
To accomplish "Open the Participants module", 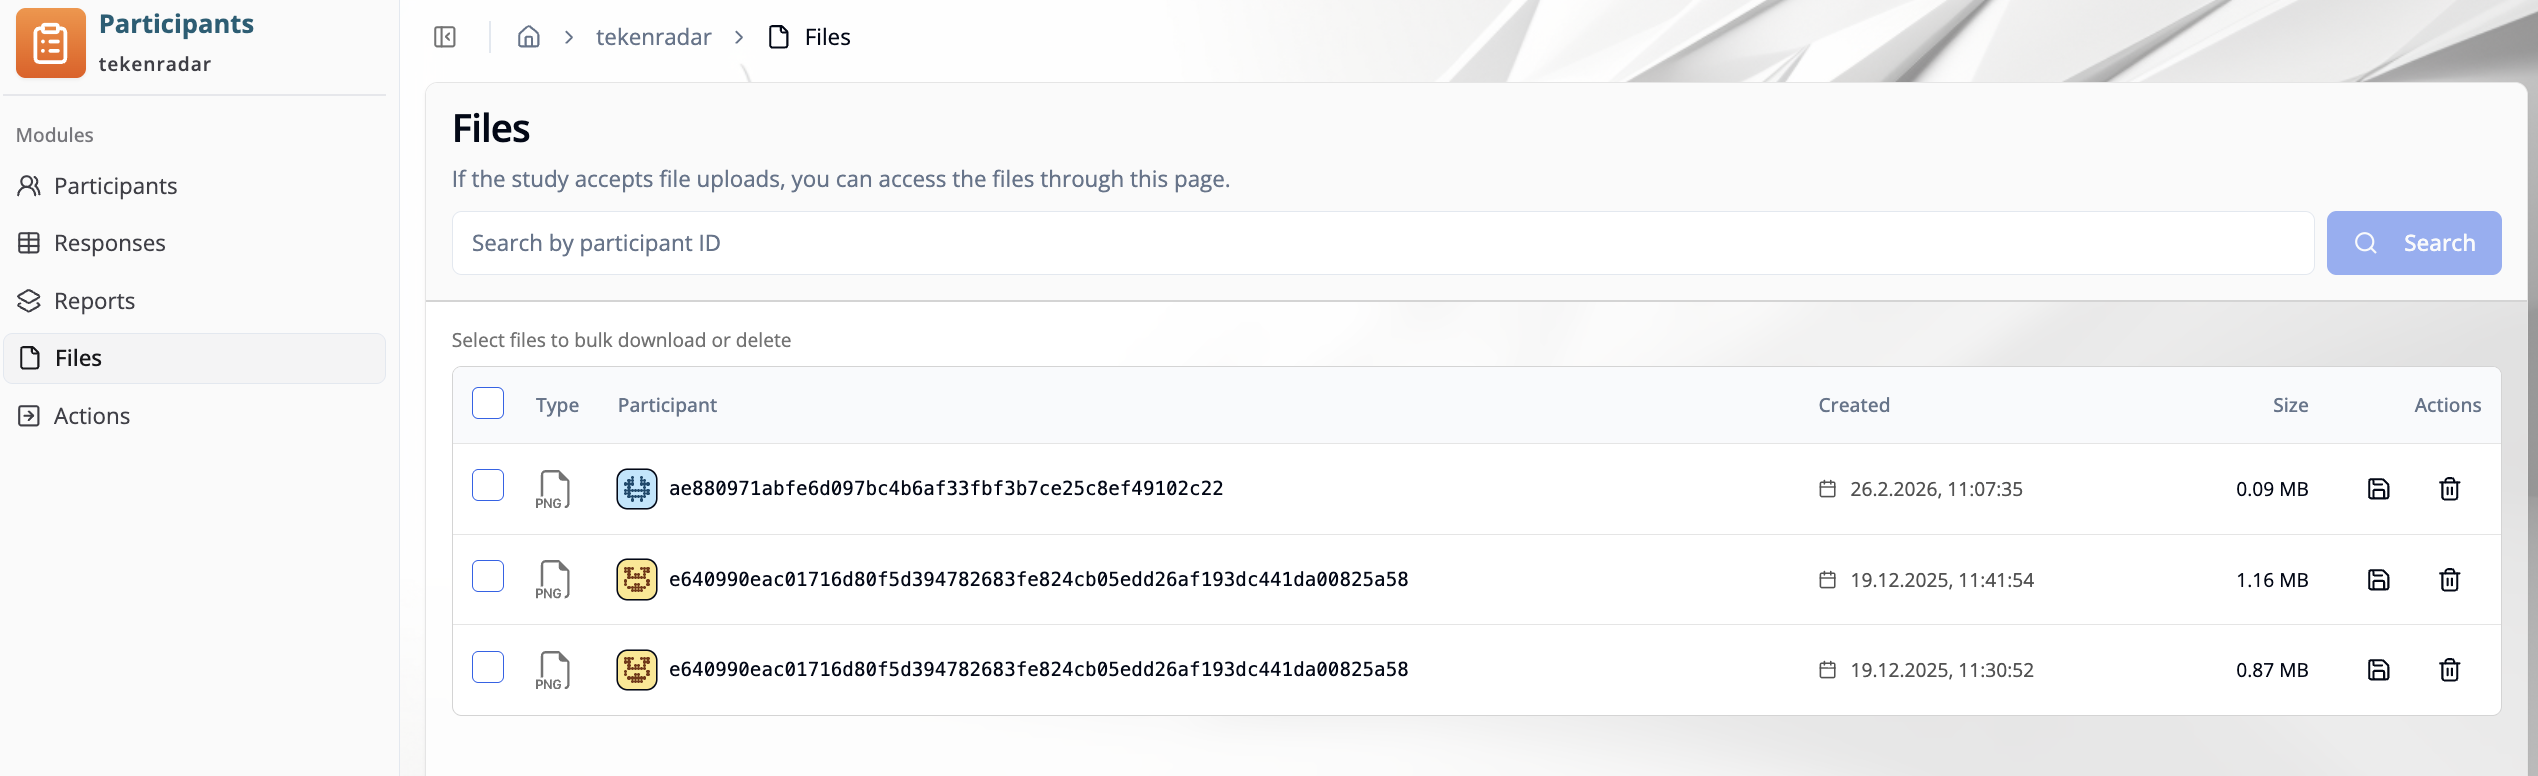I will pyautogui.click(x=115, y=186).
